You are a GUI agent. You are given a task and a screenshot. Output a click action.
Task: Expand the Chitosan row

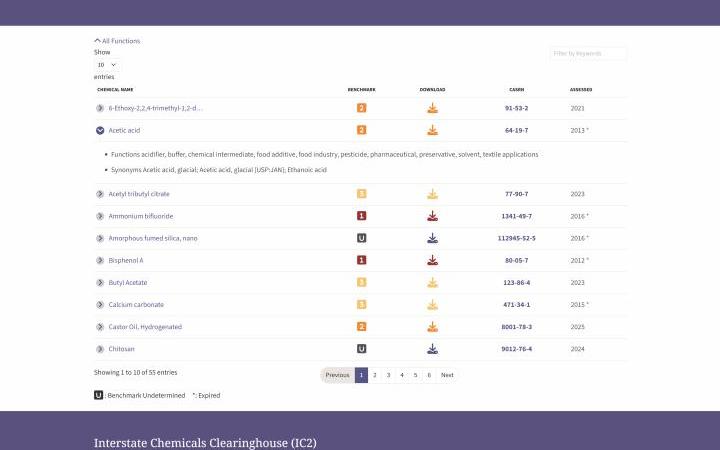[x=100, y=349]
